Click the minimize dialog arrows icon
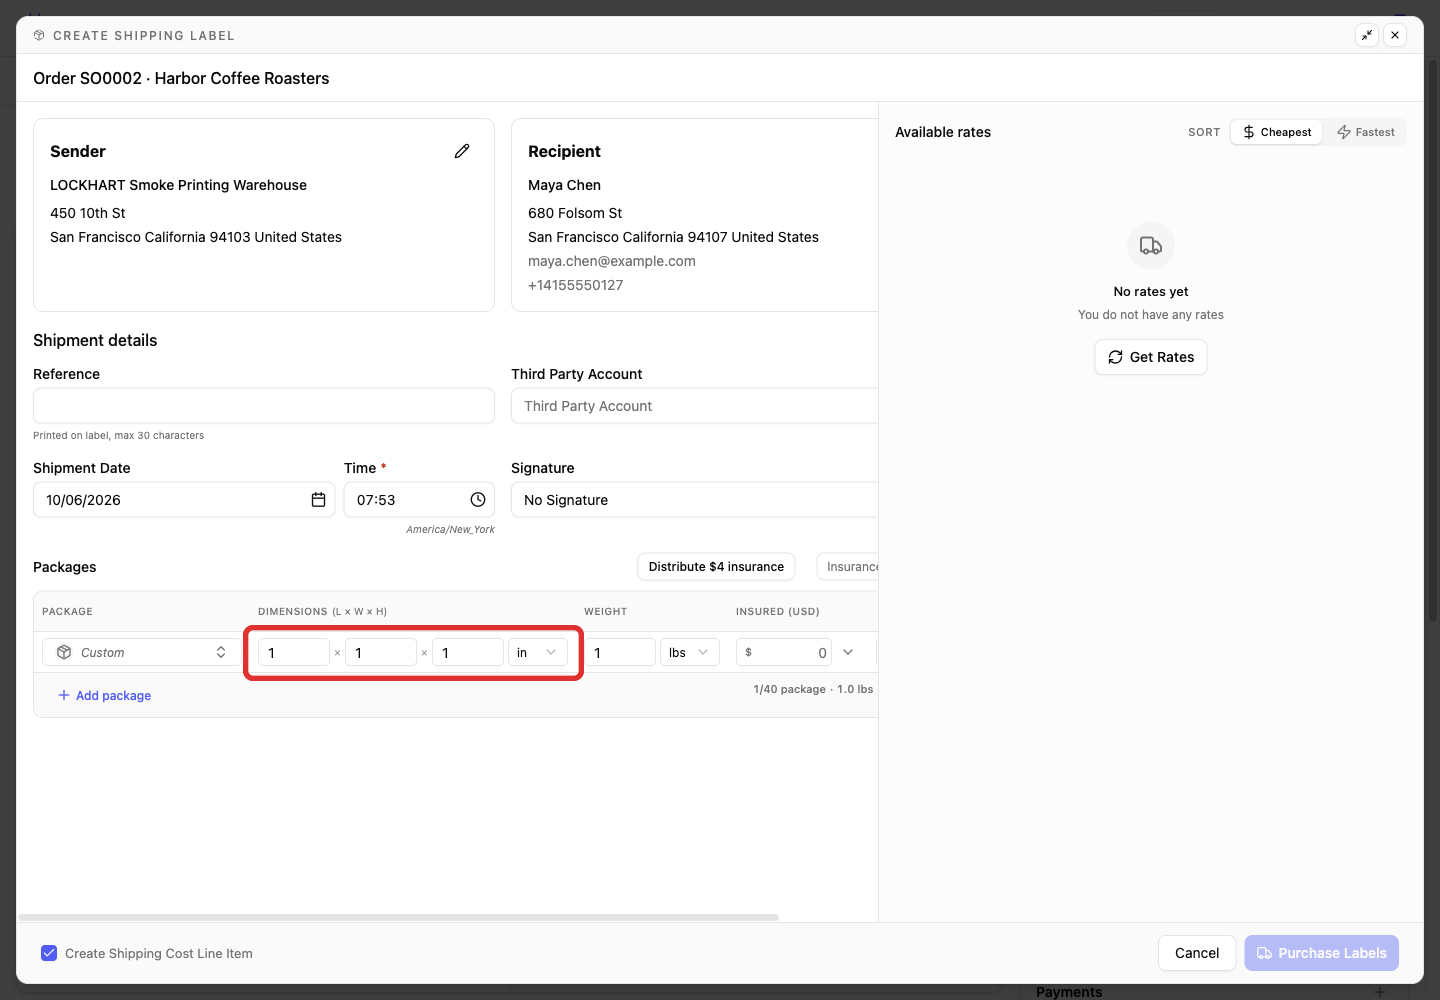This screenshot has width=1440, height=1000. (x=1367, y=35)
